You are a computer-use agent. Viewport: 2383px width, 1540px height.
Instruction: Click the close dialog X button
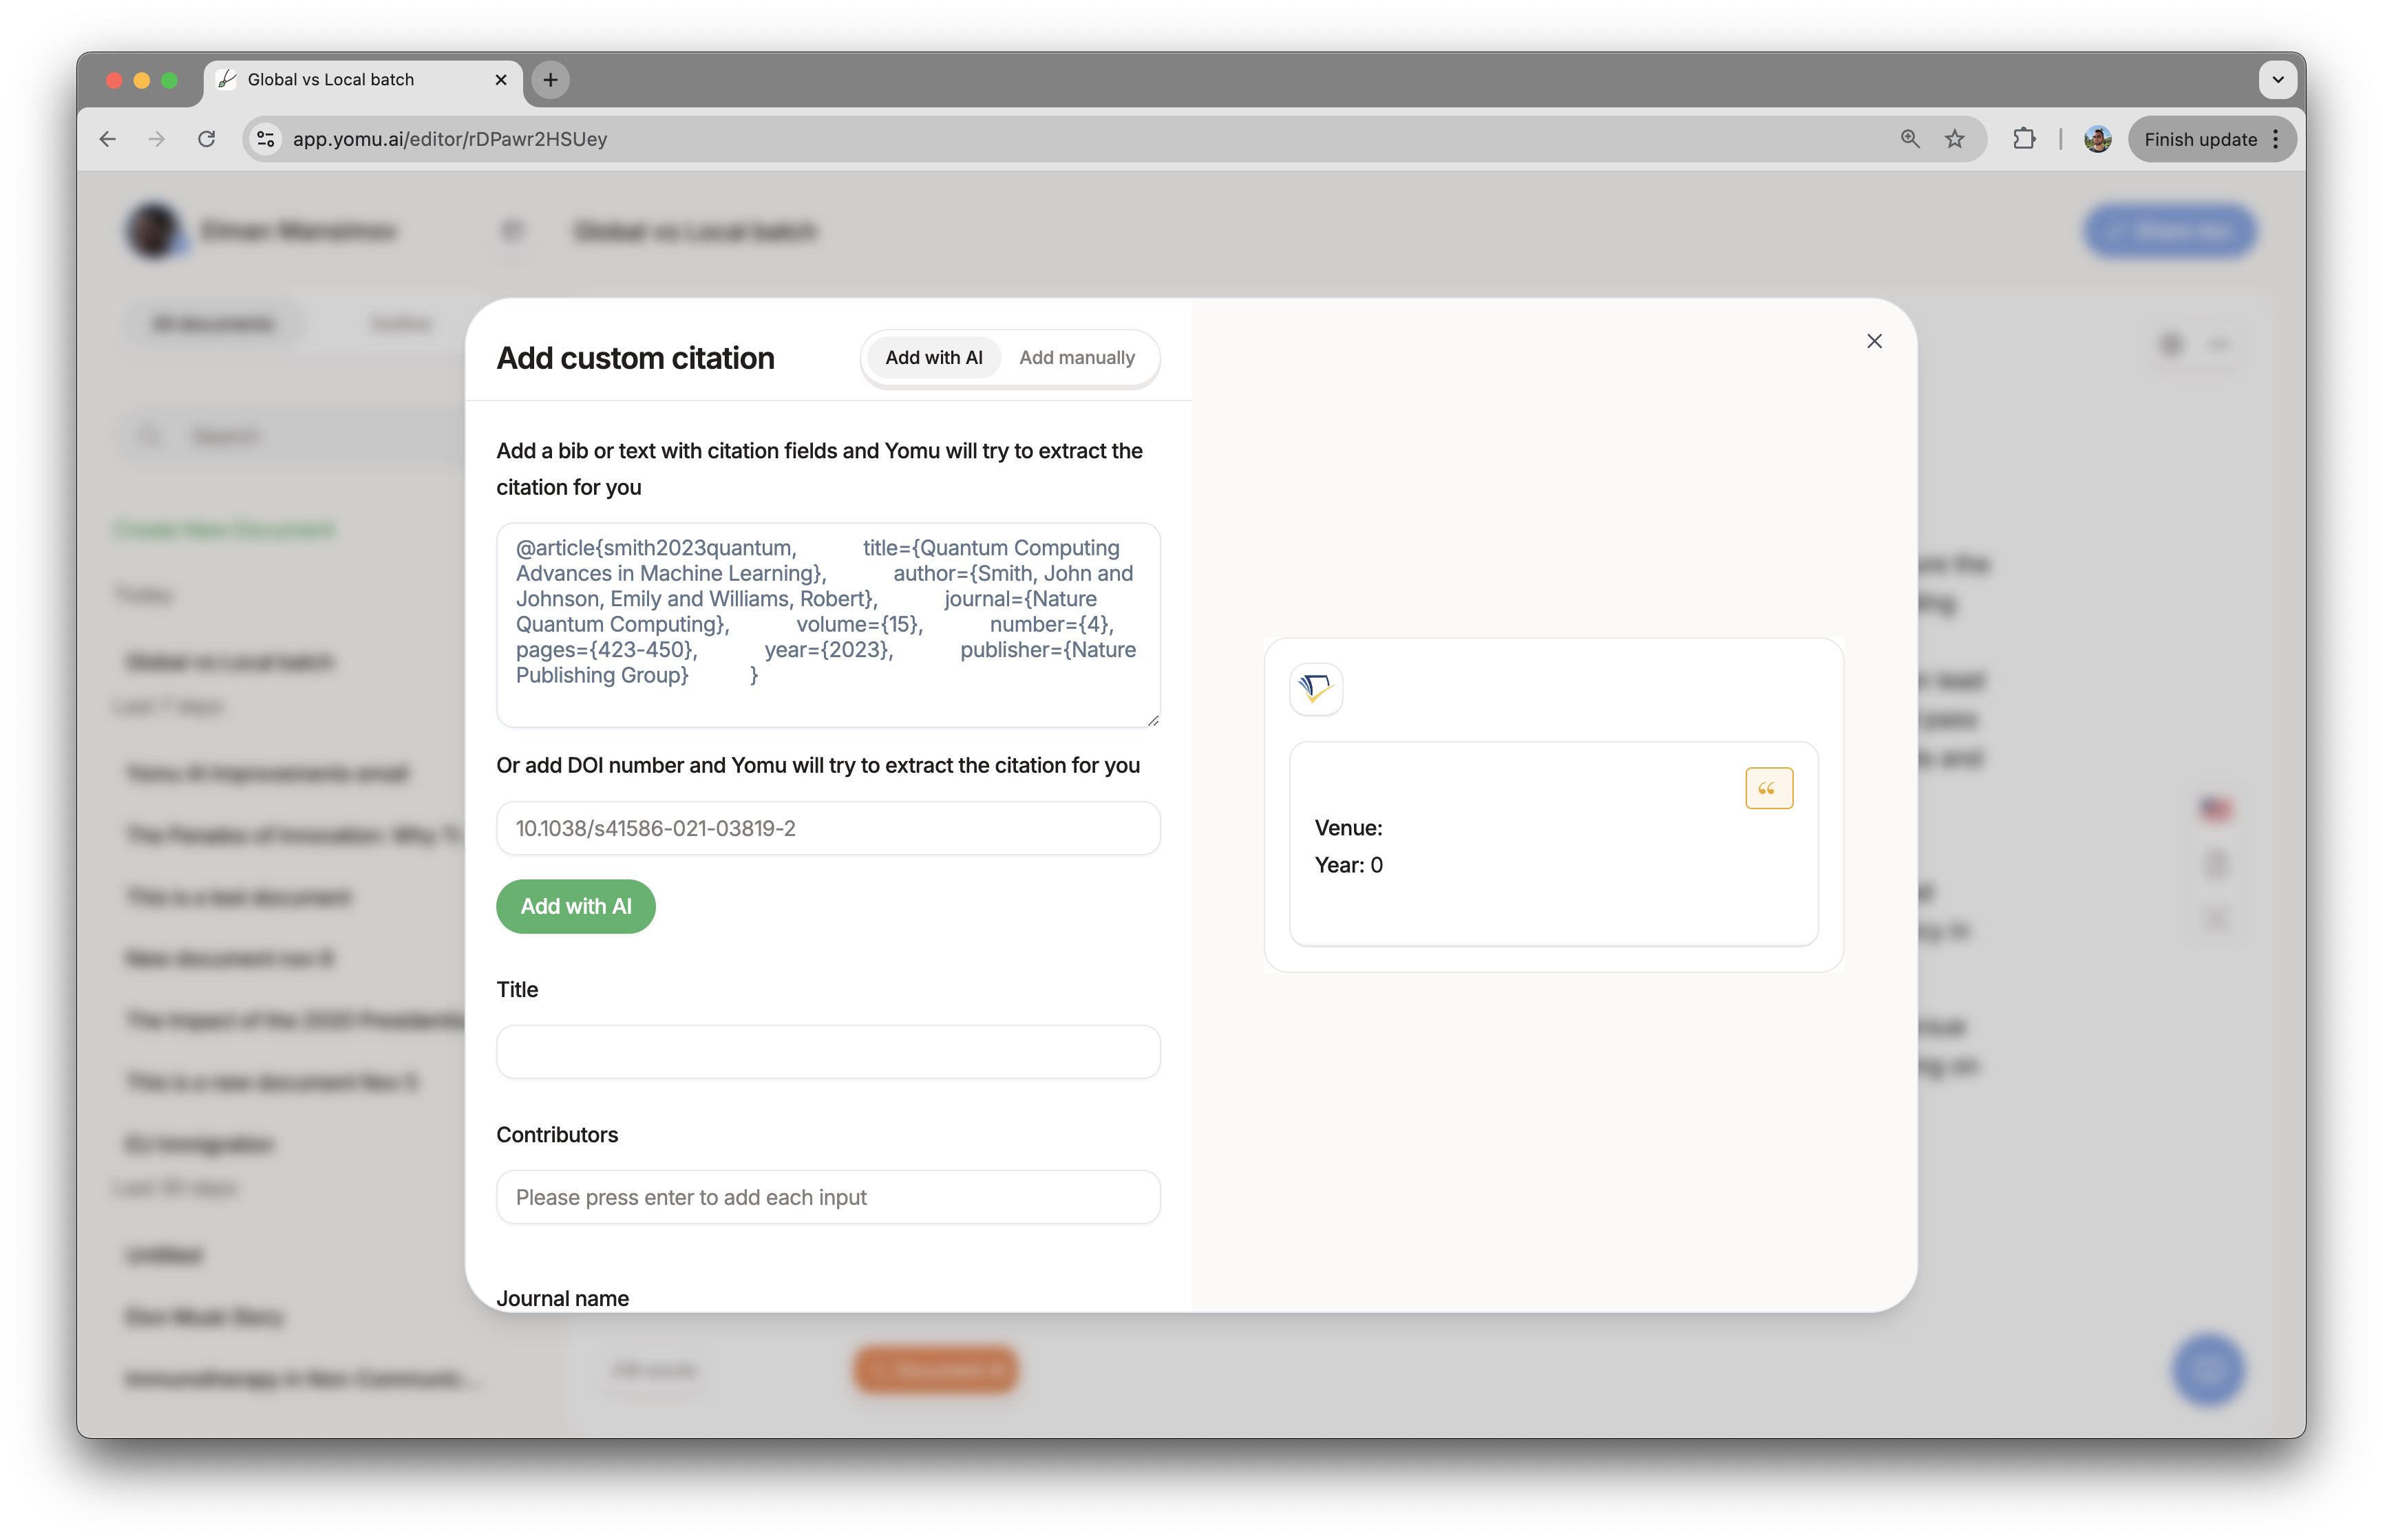[x=1874, y=341]
